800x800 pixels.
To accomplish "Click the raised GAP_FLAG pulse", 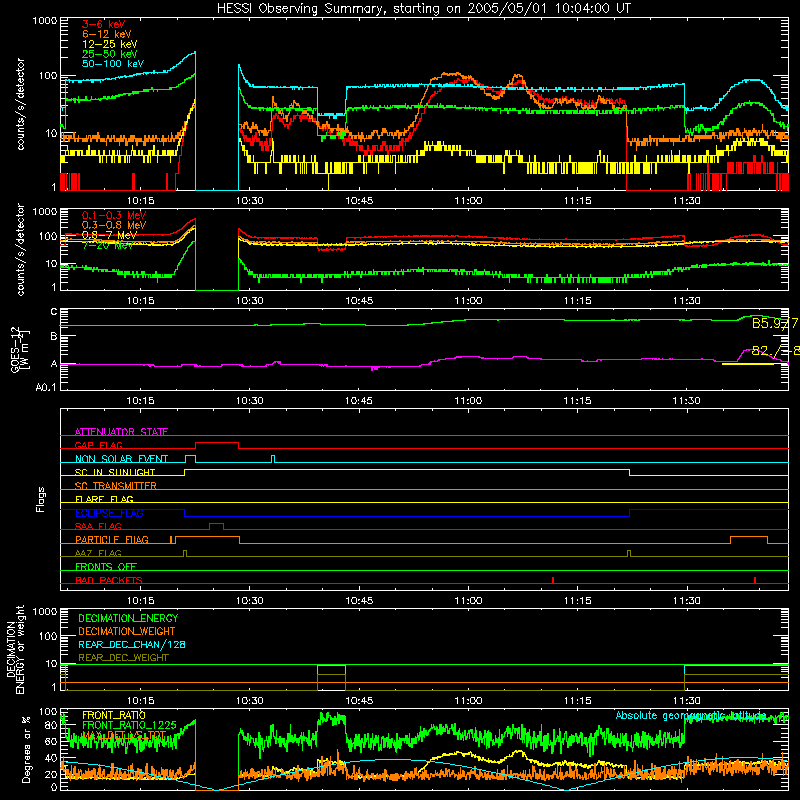I will 217,443.
